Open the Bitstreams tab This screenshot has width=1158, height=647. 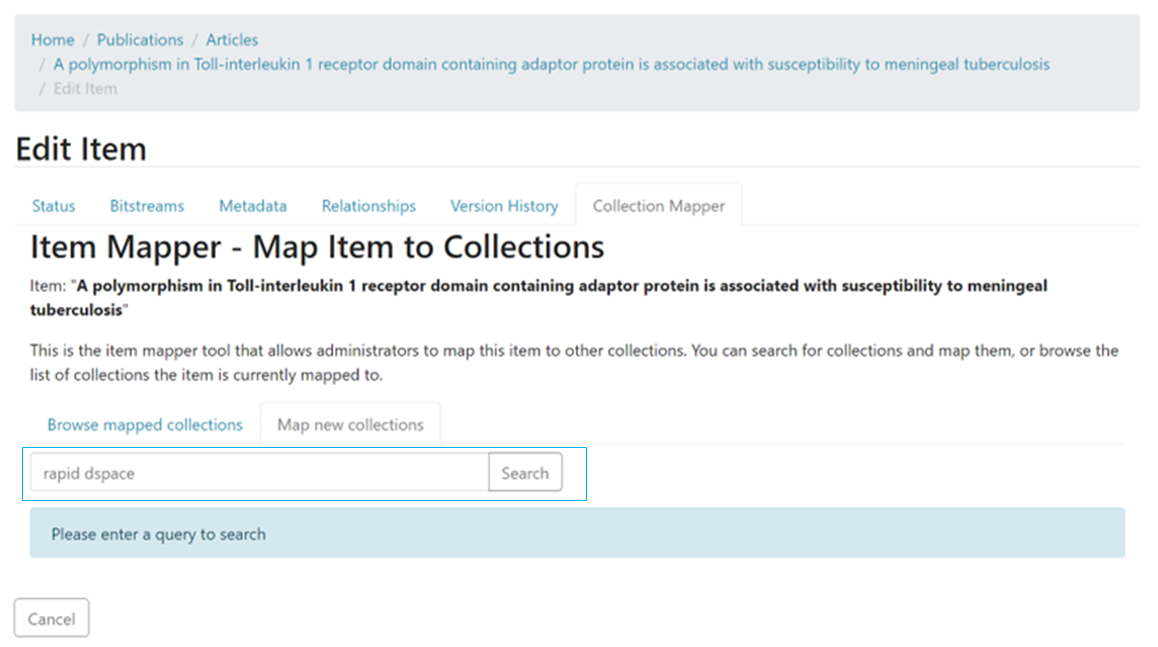coord(147,206)
